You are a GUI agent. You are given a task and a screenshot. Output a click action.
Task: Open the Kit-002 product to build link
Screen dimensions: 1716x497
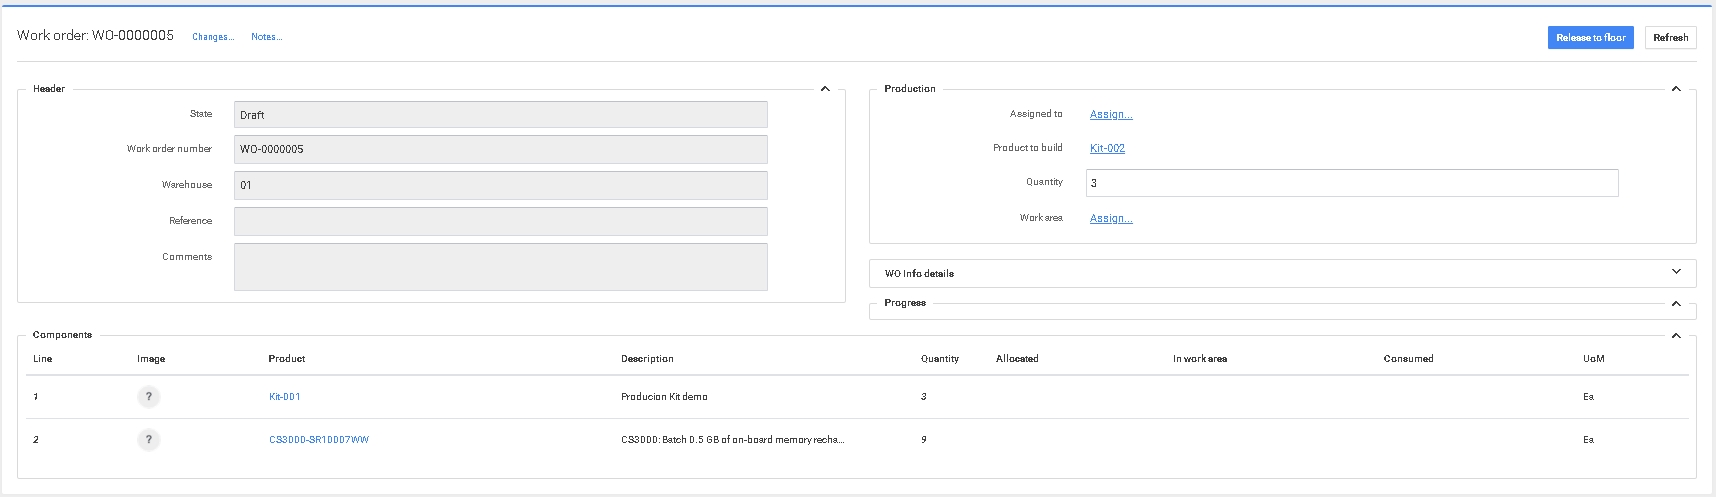1107,149
